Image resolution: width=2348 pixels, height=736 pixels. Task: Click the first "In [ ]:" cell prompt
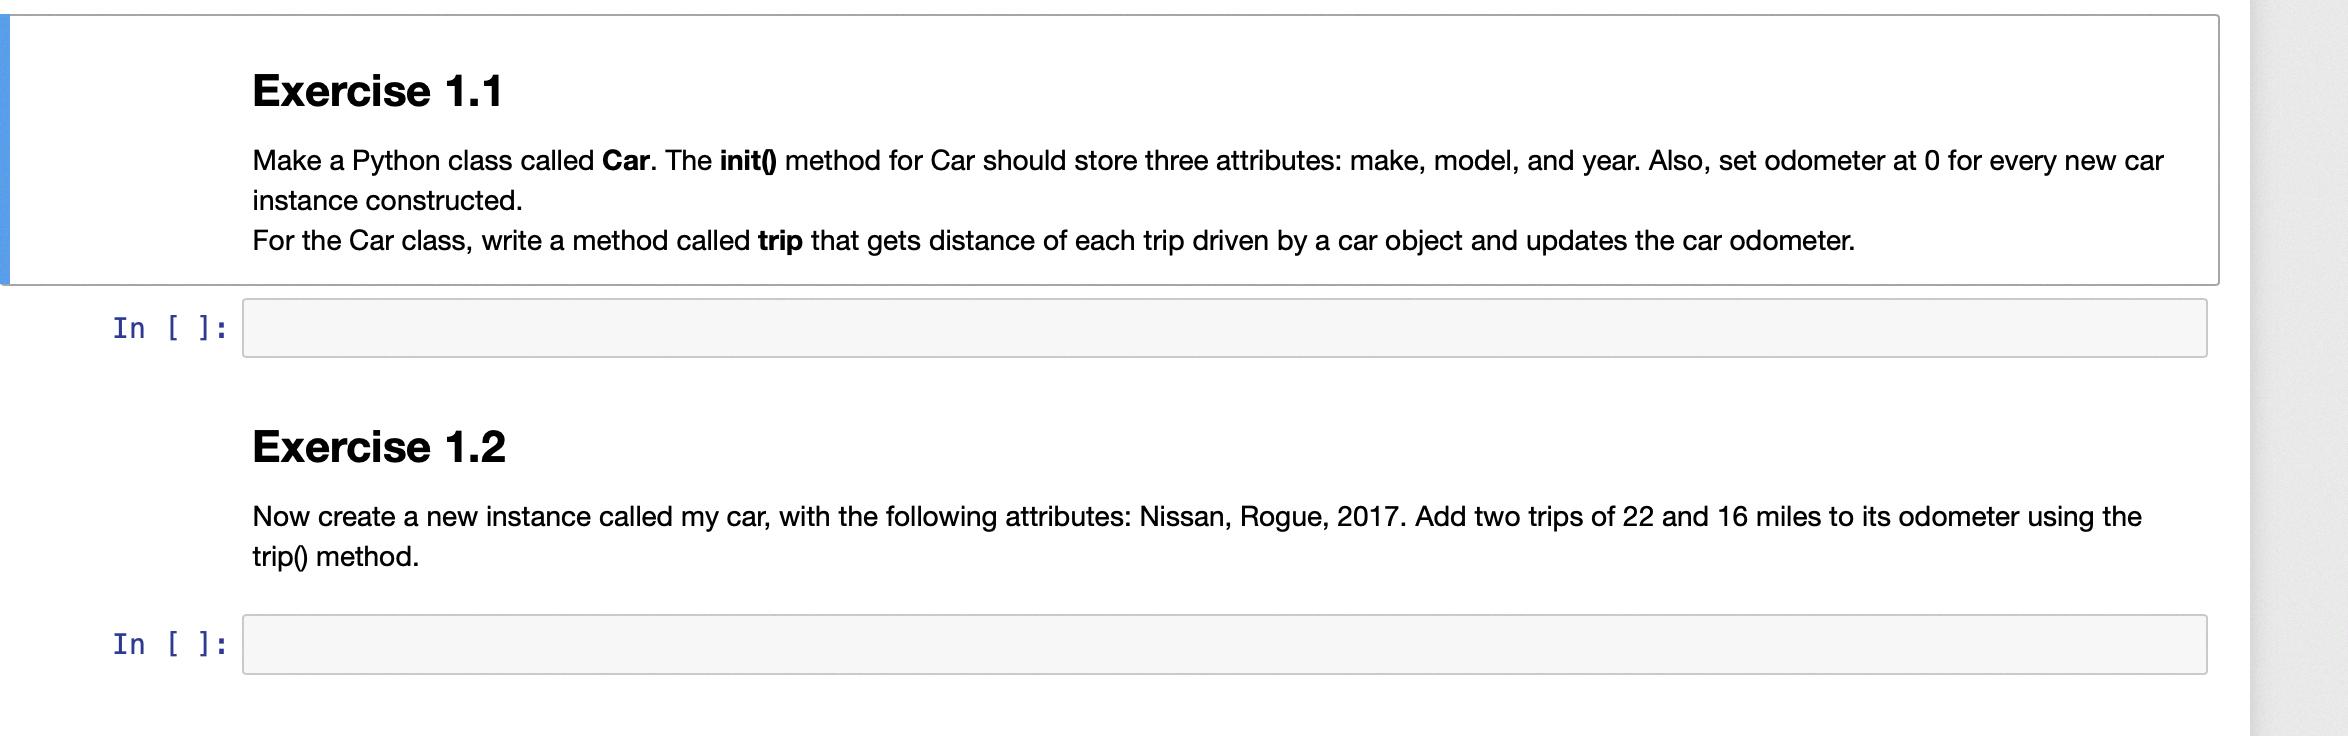coord(170,328)
